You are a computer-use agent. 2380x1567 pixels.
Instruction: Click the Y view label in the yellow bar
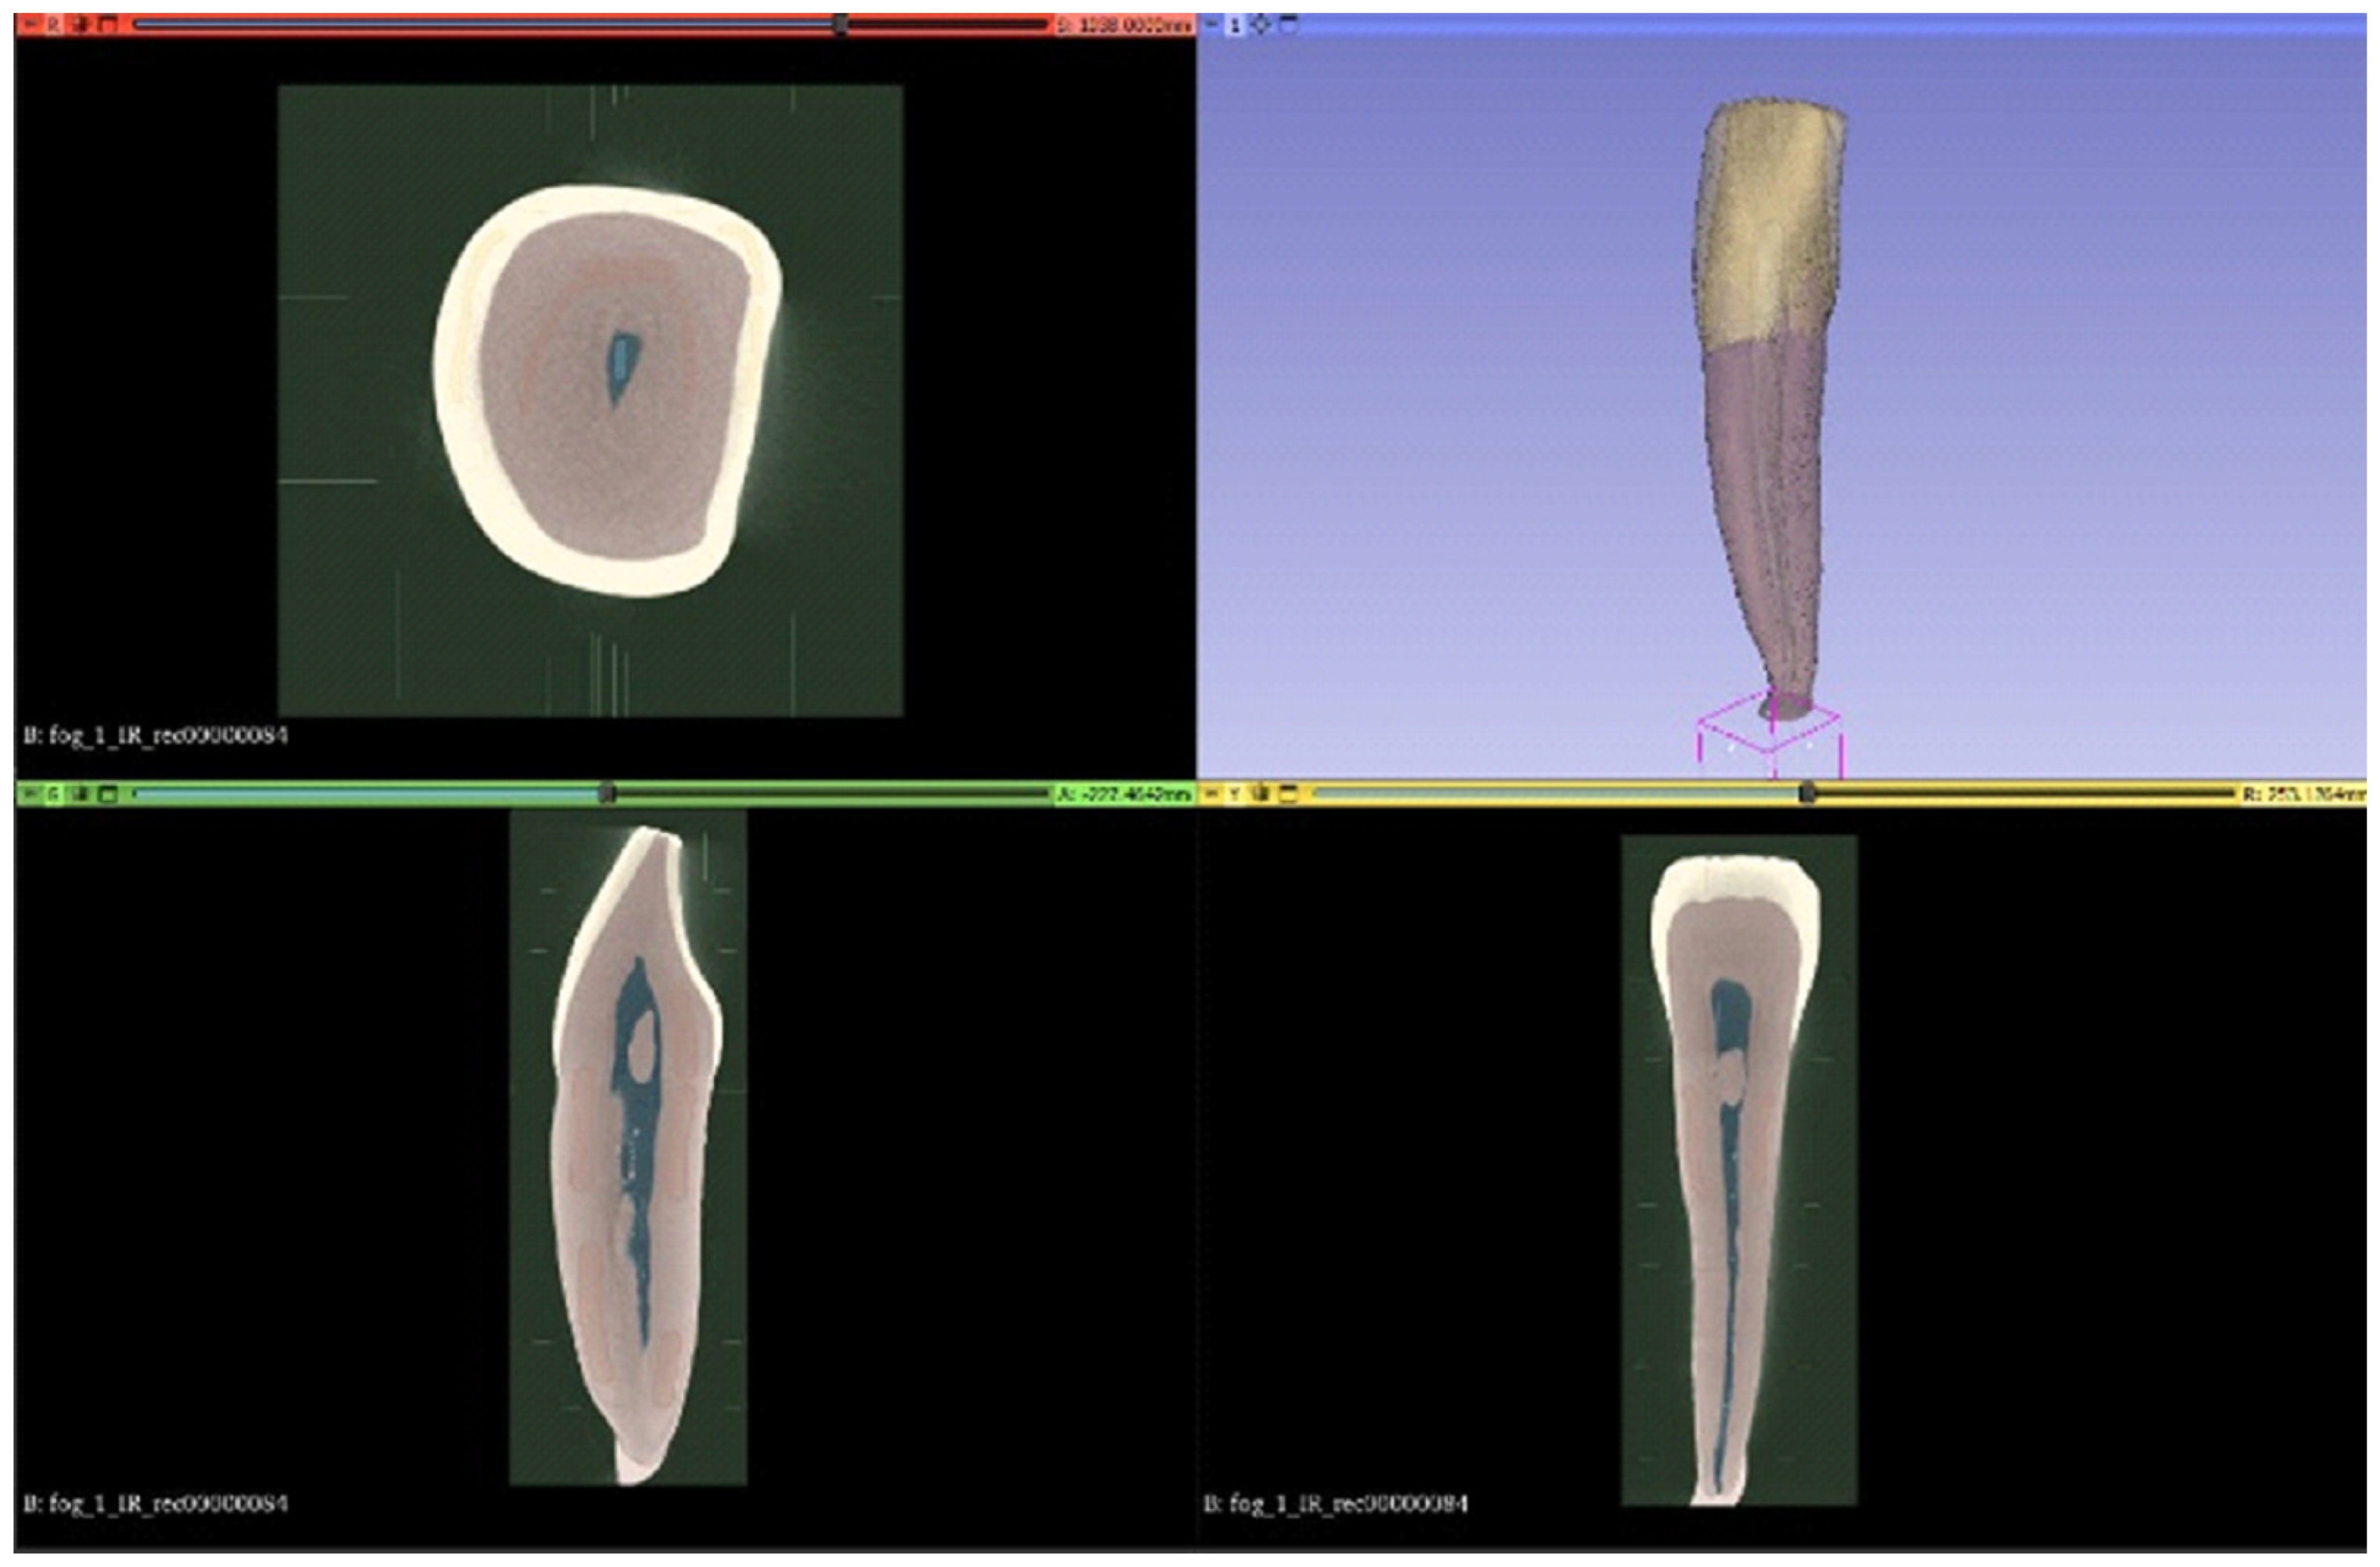(x=1235, y=794)
